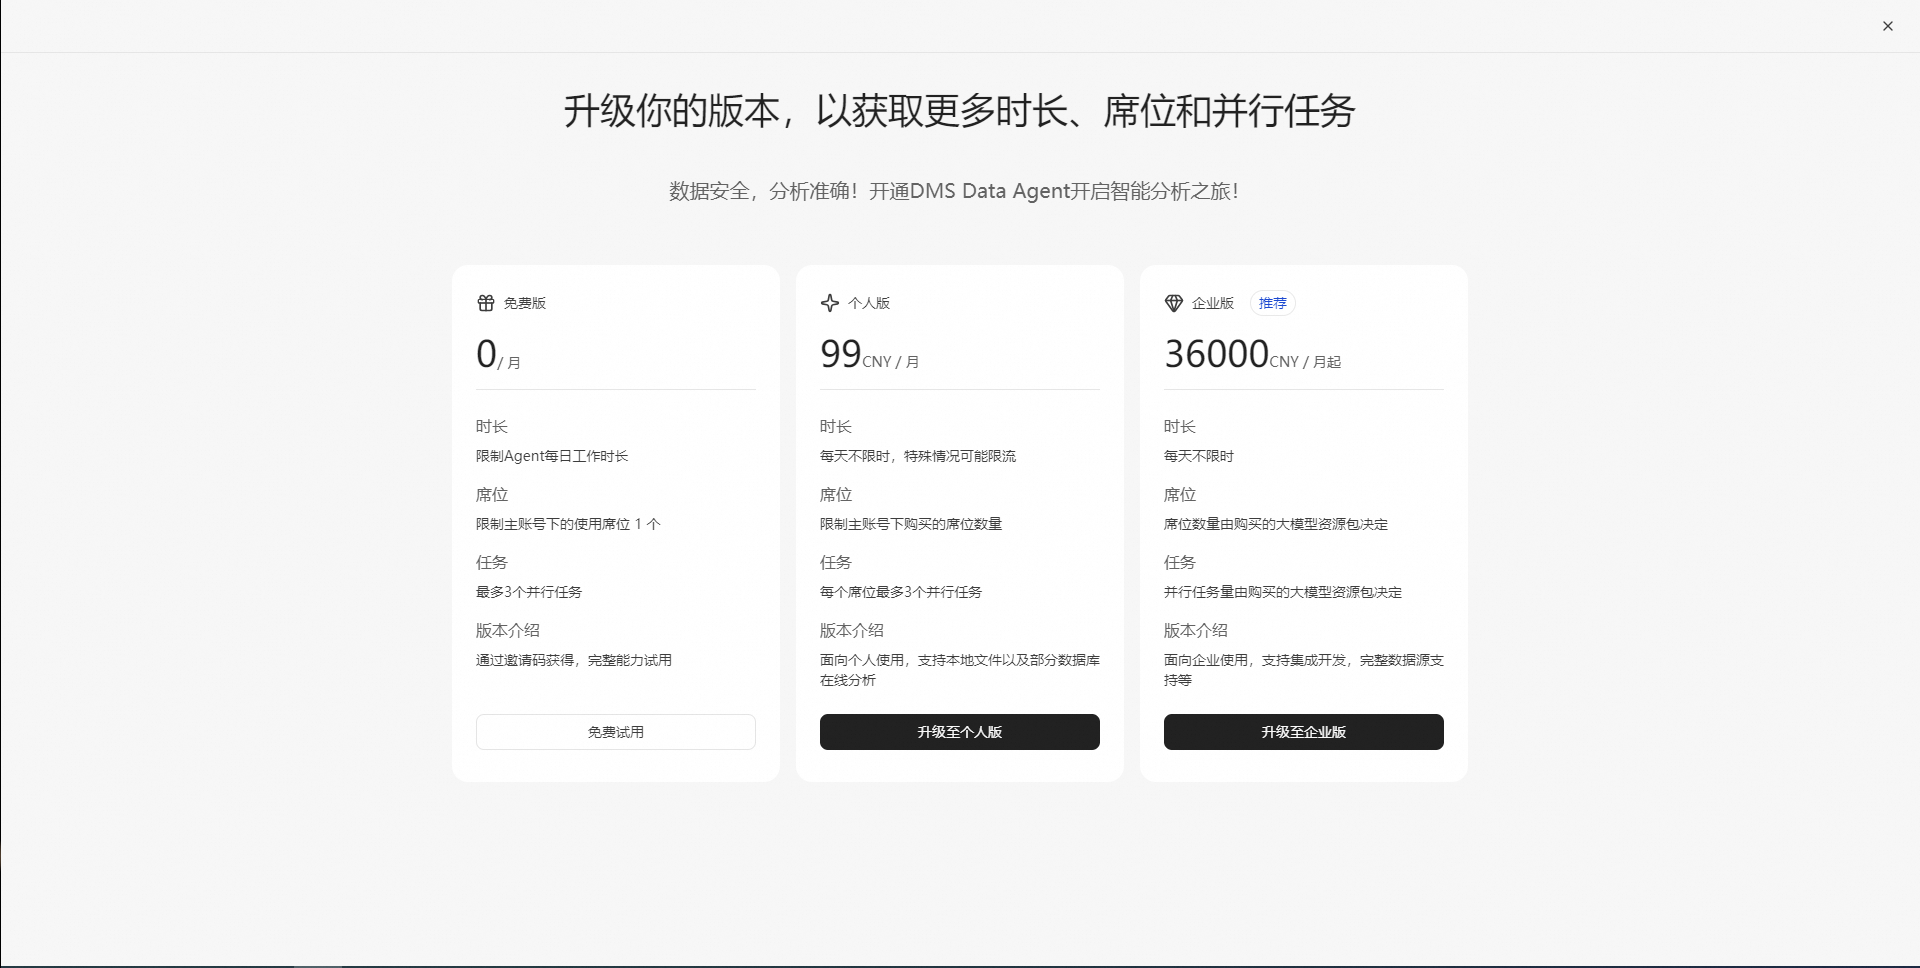Click the 任务 label in 免费版 card
Viewport: 1920px width, 968px height.
pos(492,563)
